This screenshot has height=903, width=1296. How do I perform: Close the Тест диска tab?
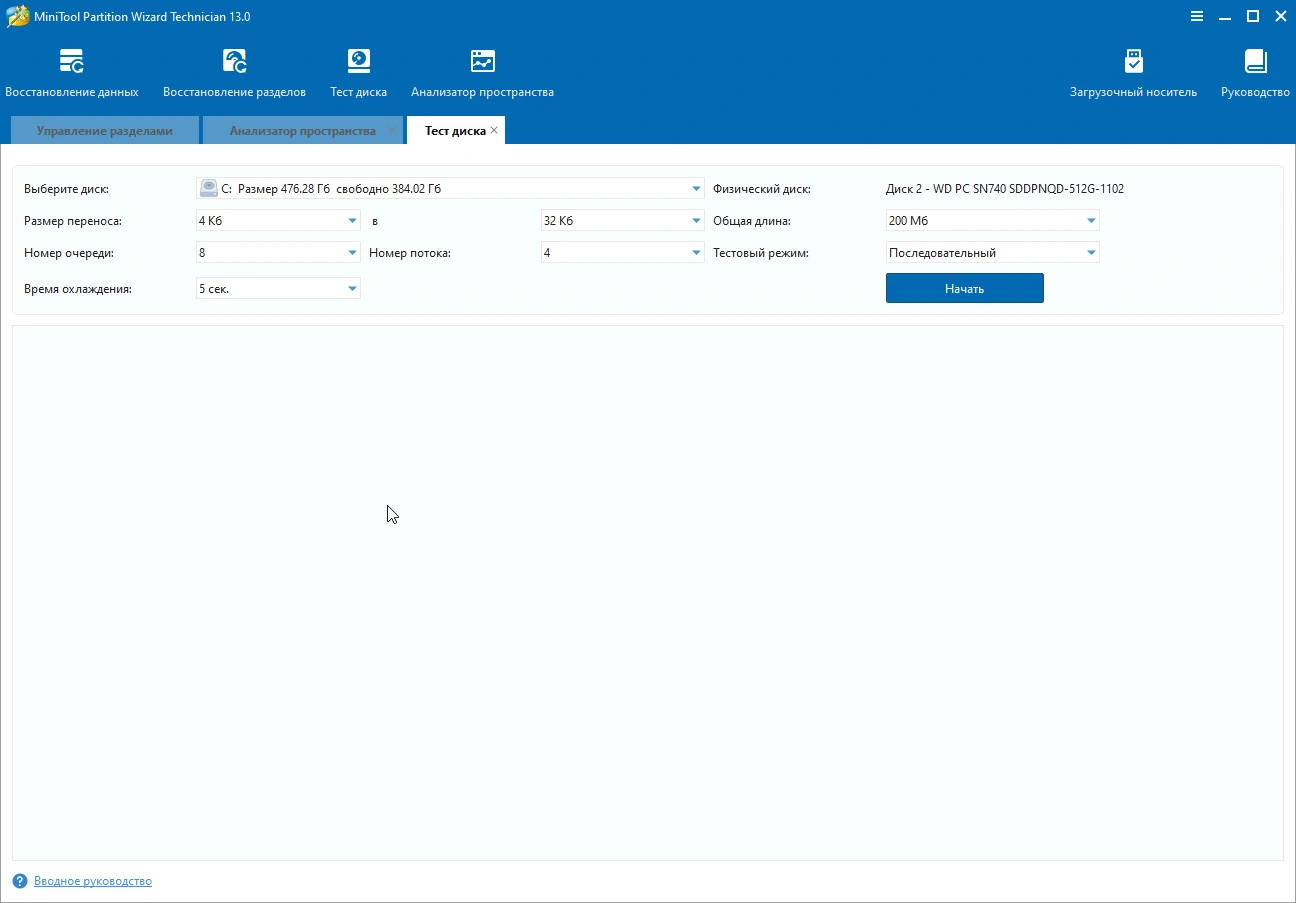click(494, 130)
